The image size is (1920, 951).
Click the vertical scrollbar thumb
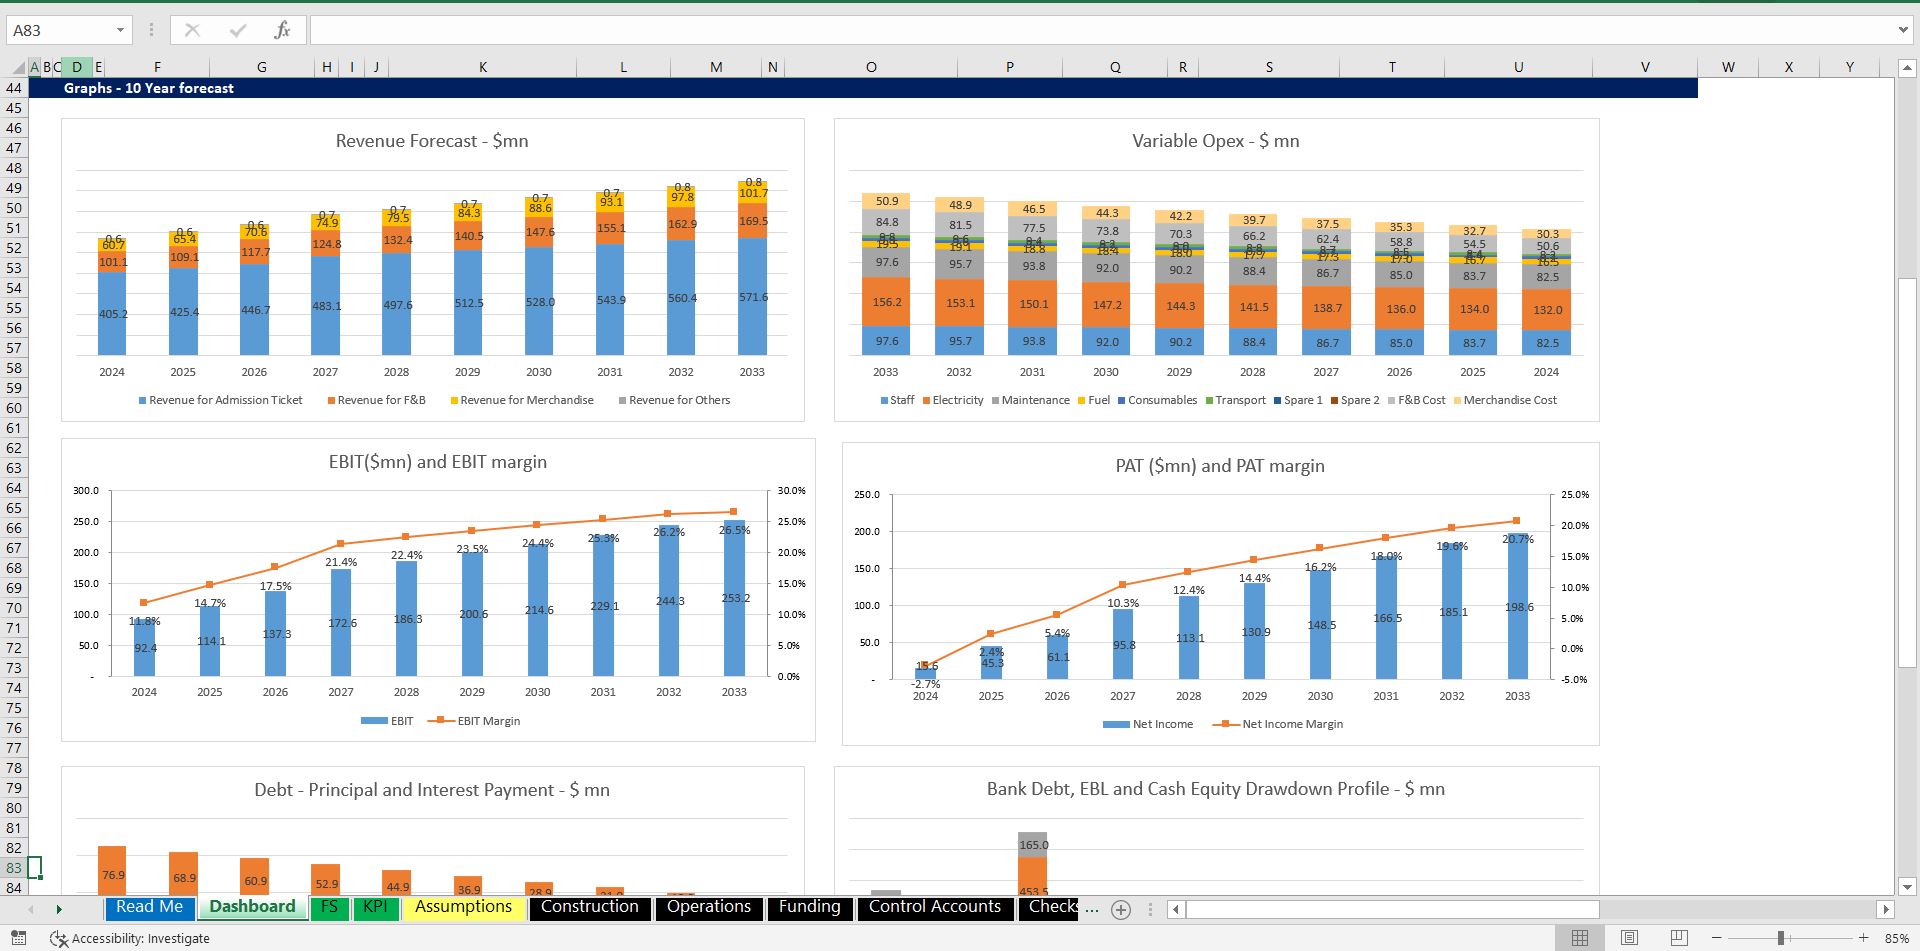pyautogui.click(x=1906, y=472)
